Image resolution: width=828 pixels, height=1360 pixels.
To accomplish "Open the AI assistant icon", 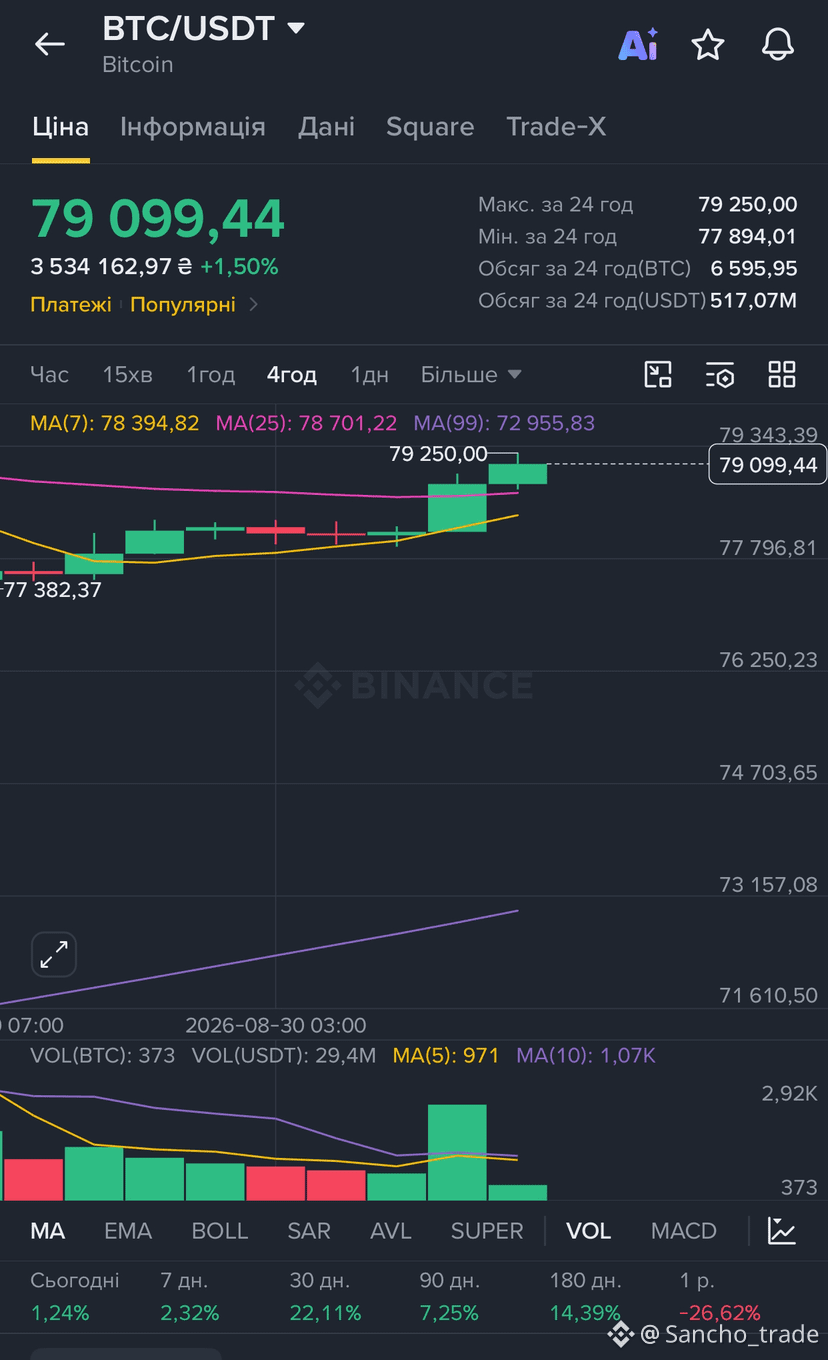I will point(638,44).
